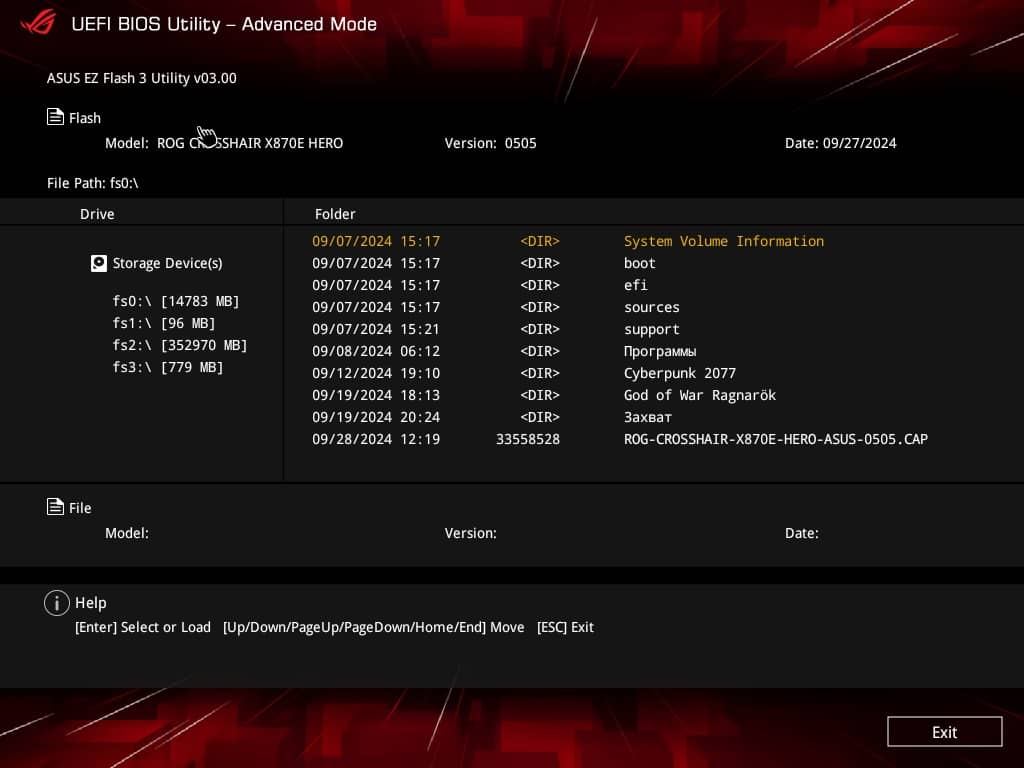
Task: Click the Drive column header
Action: click(x=97, y=214)
